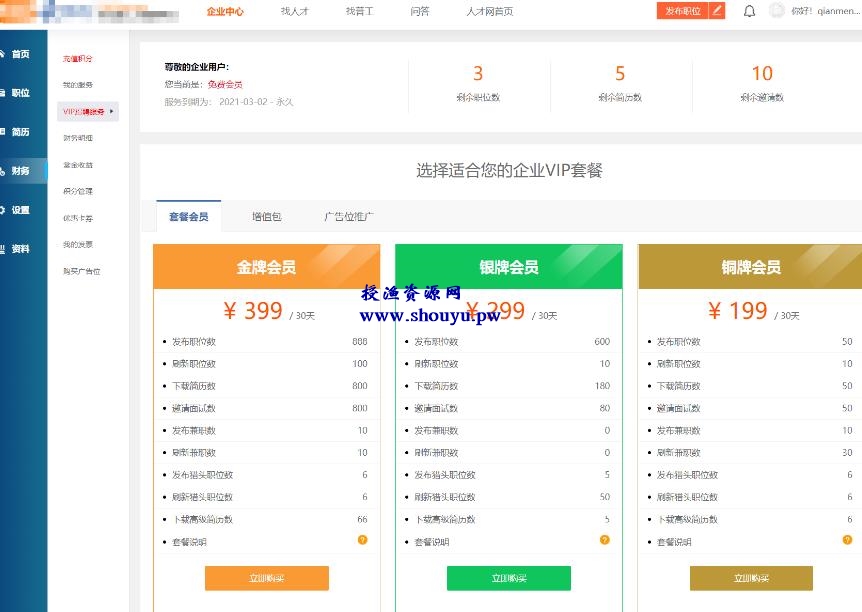Viewport: 862px width, 612px height.
Task: Open 找普工 in top navigation
Action: click(360, 11)
